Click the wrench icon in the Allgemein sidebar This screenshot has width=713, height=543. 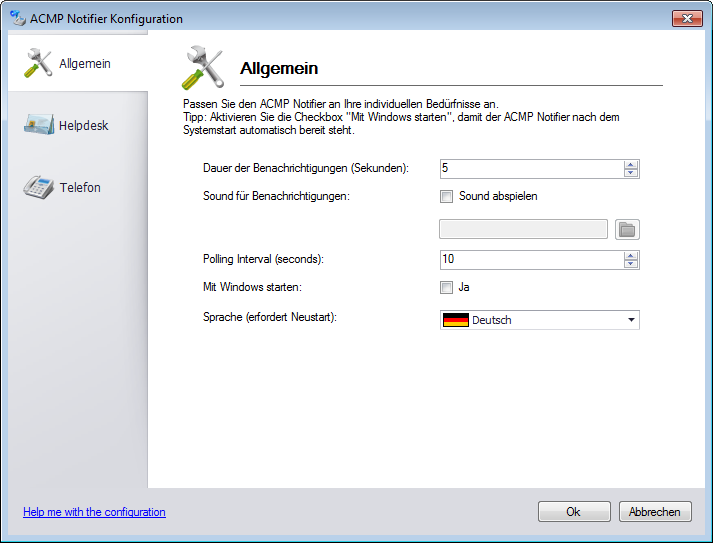click(x=37, y=64)
